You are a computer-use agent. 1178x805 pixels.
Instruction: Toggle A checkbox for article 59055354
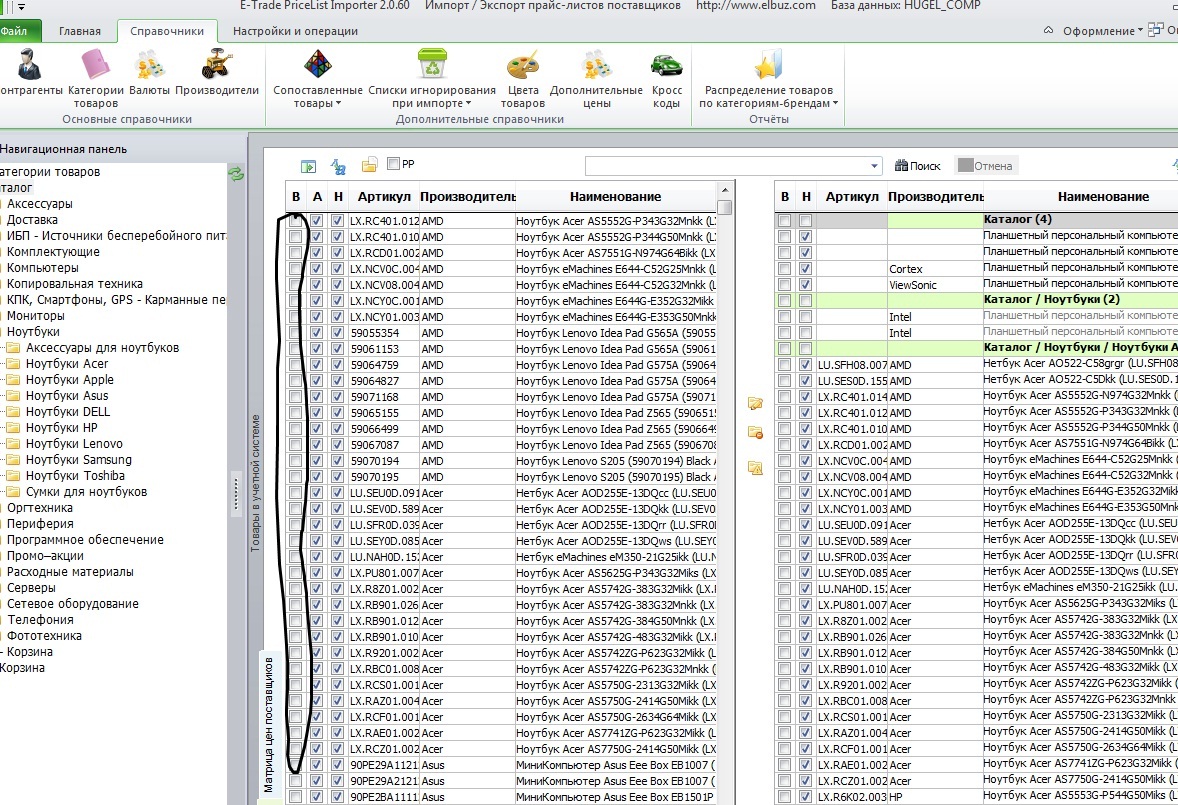coord(316,332)
